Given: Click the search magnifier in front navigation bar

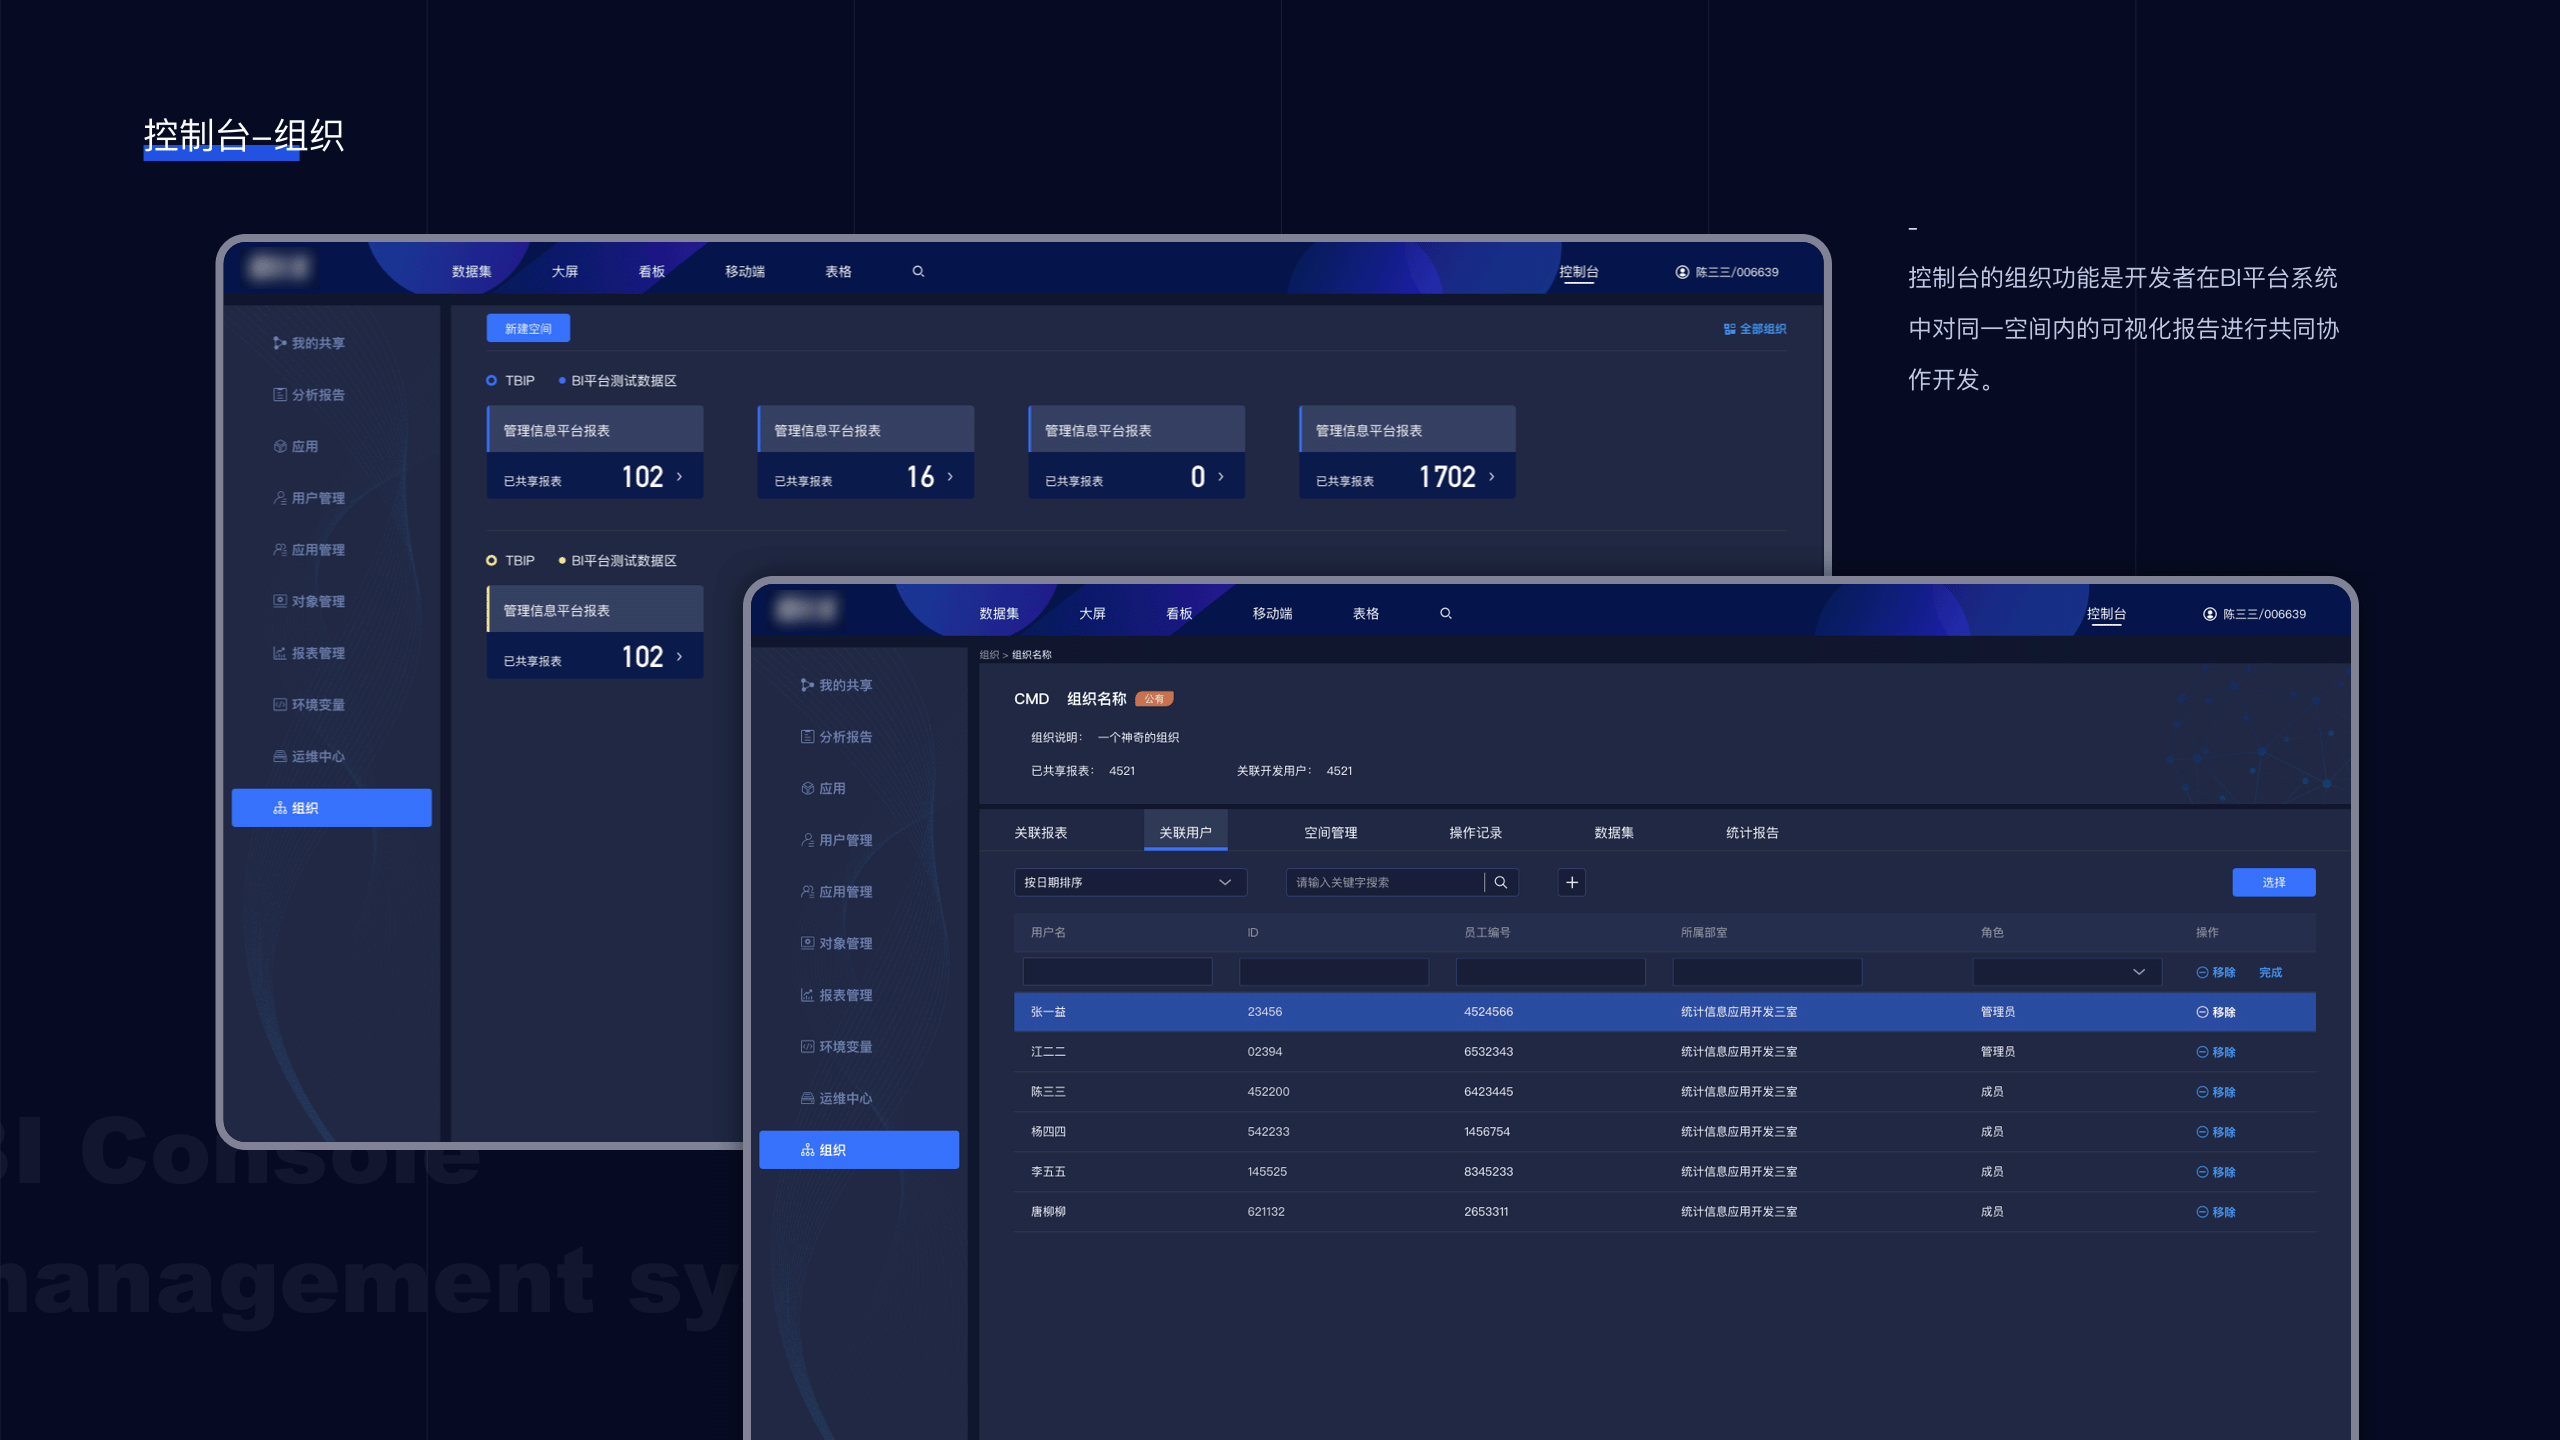Looking at the screenshot, I should pyautogui.click(x=1445, y=613).
